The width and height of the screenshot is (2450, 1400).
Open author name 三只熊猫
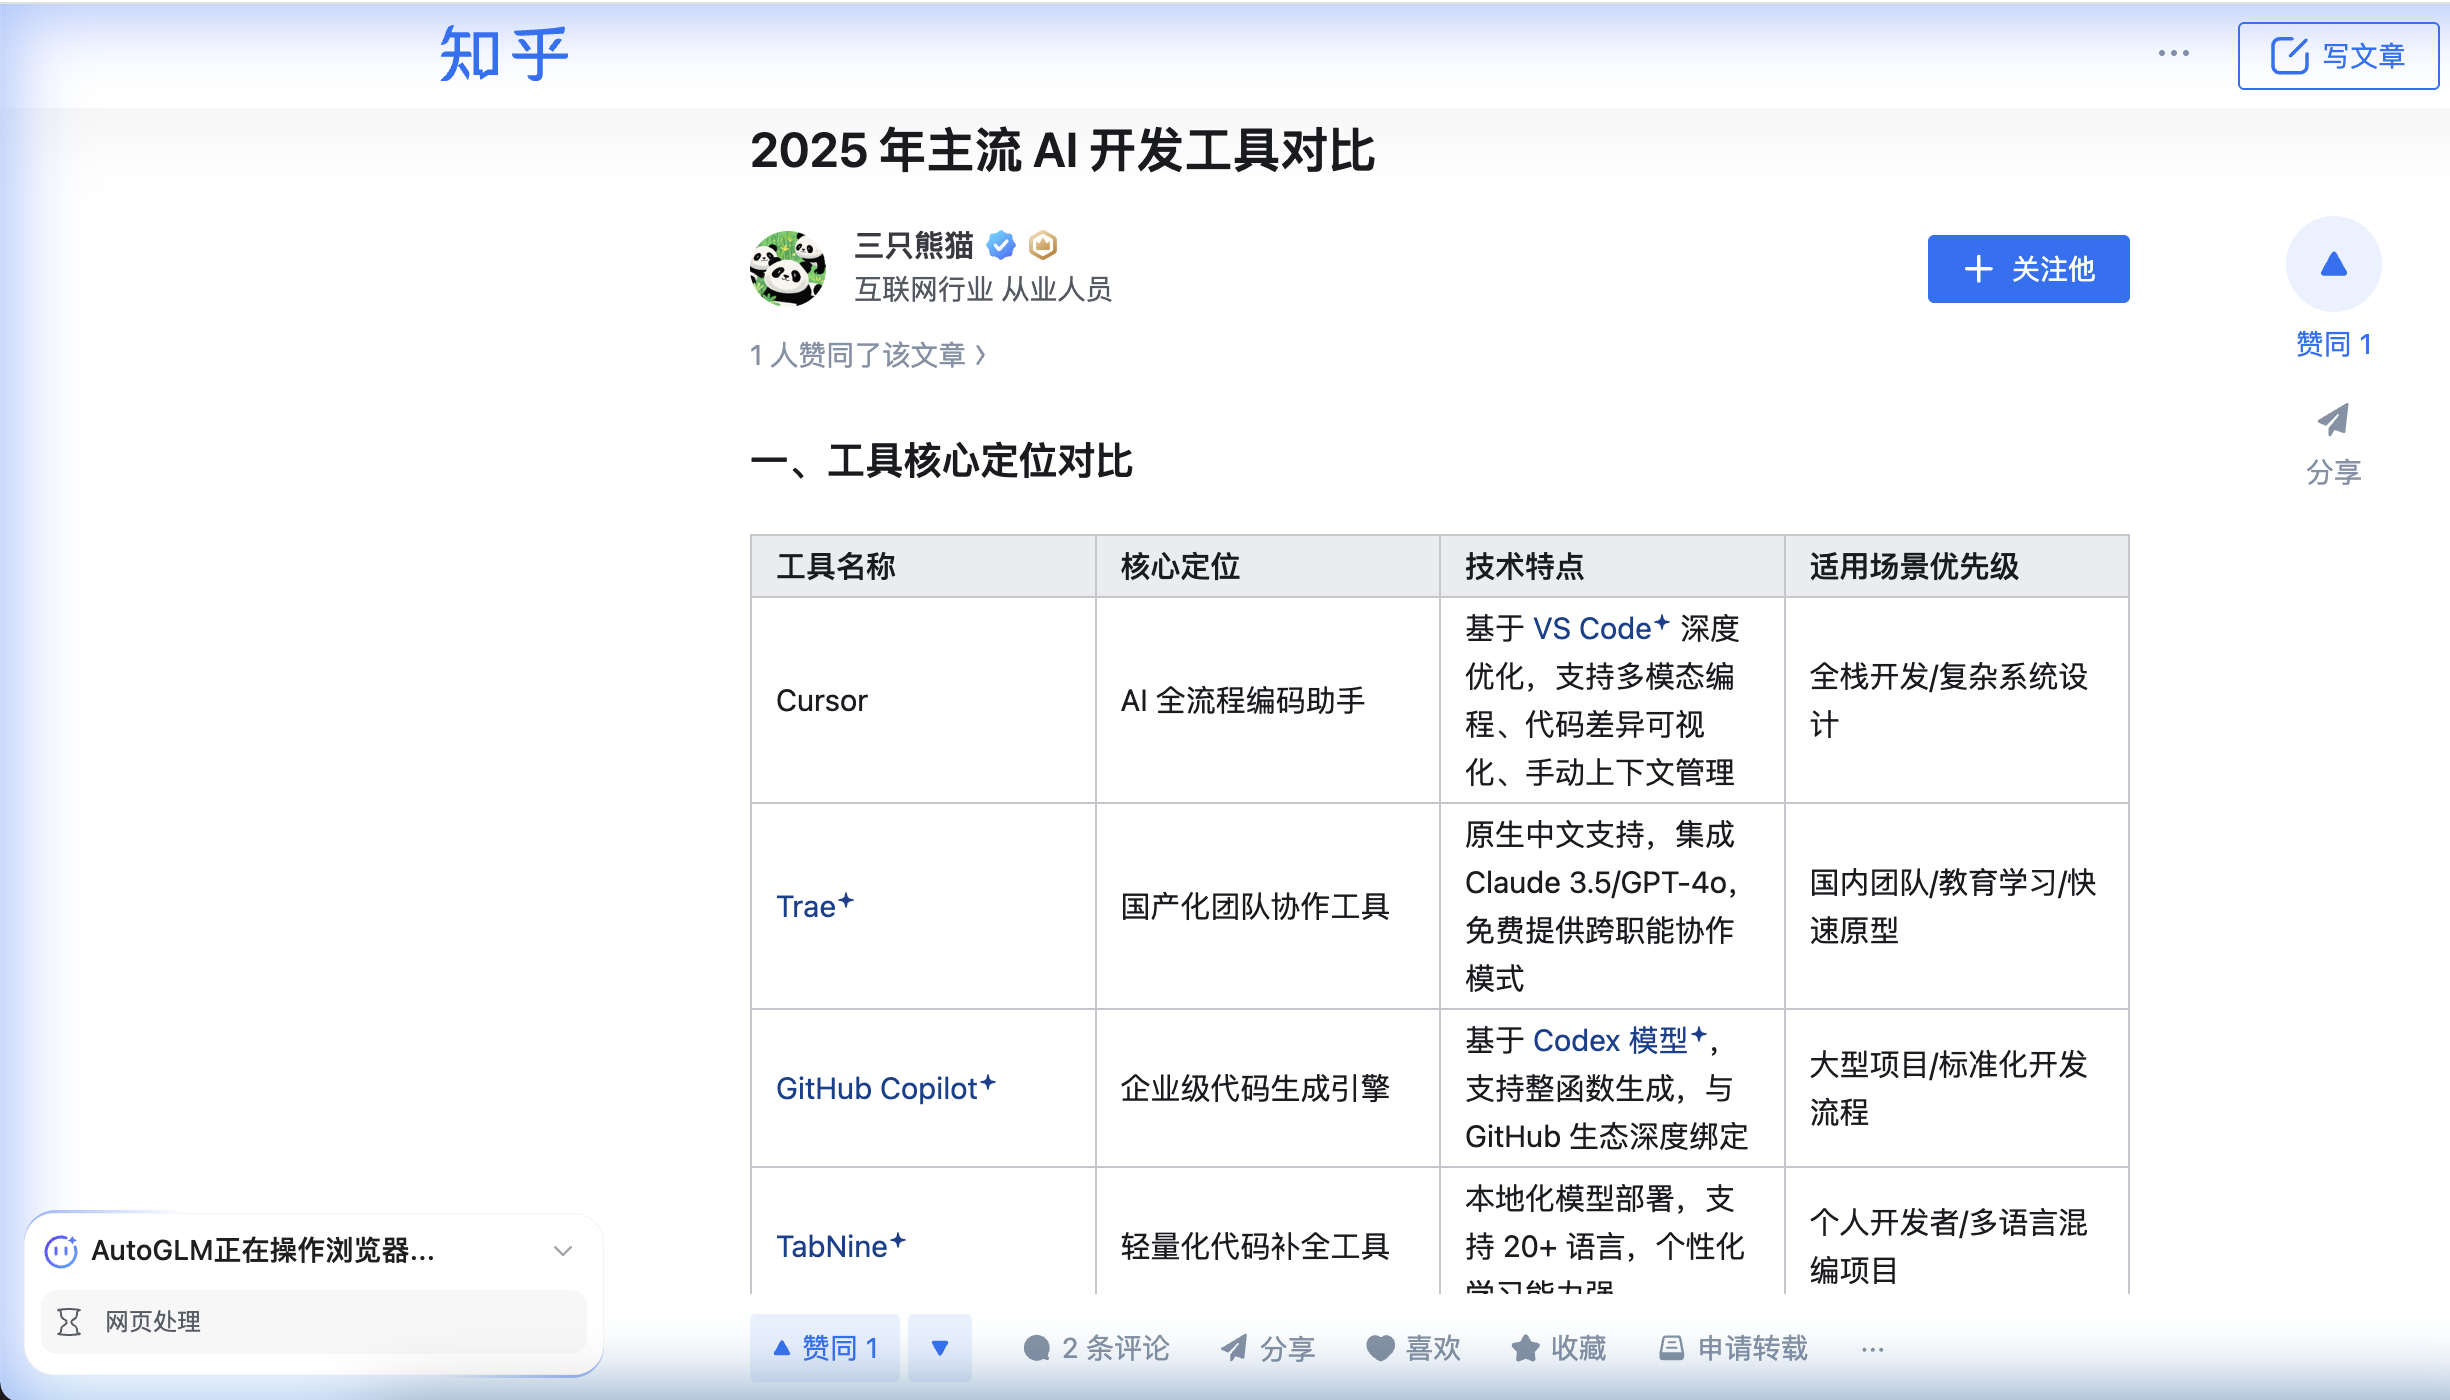tap(913, 244)
